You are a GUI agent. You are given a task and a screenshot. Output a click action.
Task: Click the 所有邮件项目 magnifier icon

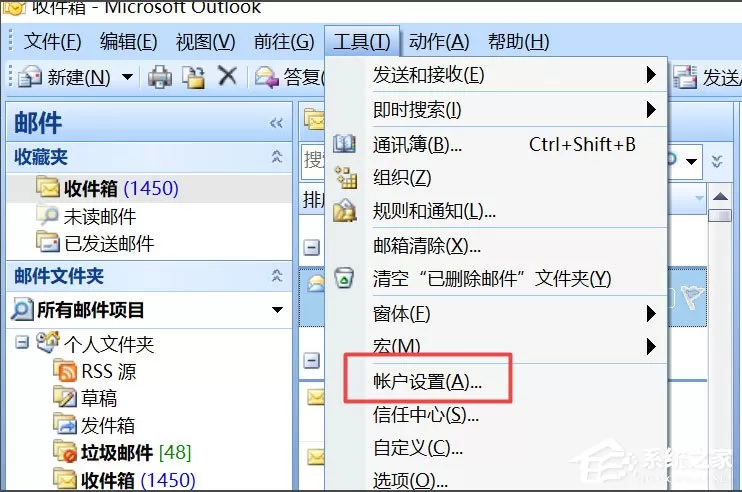(x=23, y=309)
